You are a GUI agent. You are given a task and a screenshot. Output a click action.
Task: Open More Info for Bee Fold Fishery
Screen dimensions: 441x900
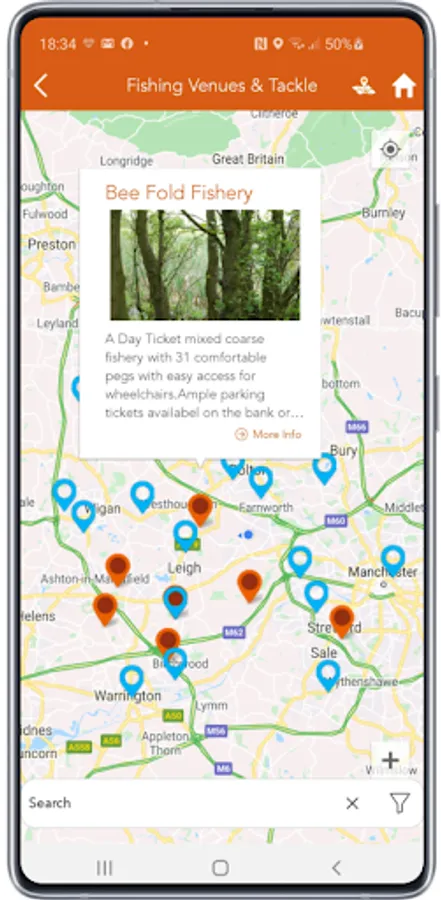[x=268, y=434]
